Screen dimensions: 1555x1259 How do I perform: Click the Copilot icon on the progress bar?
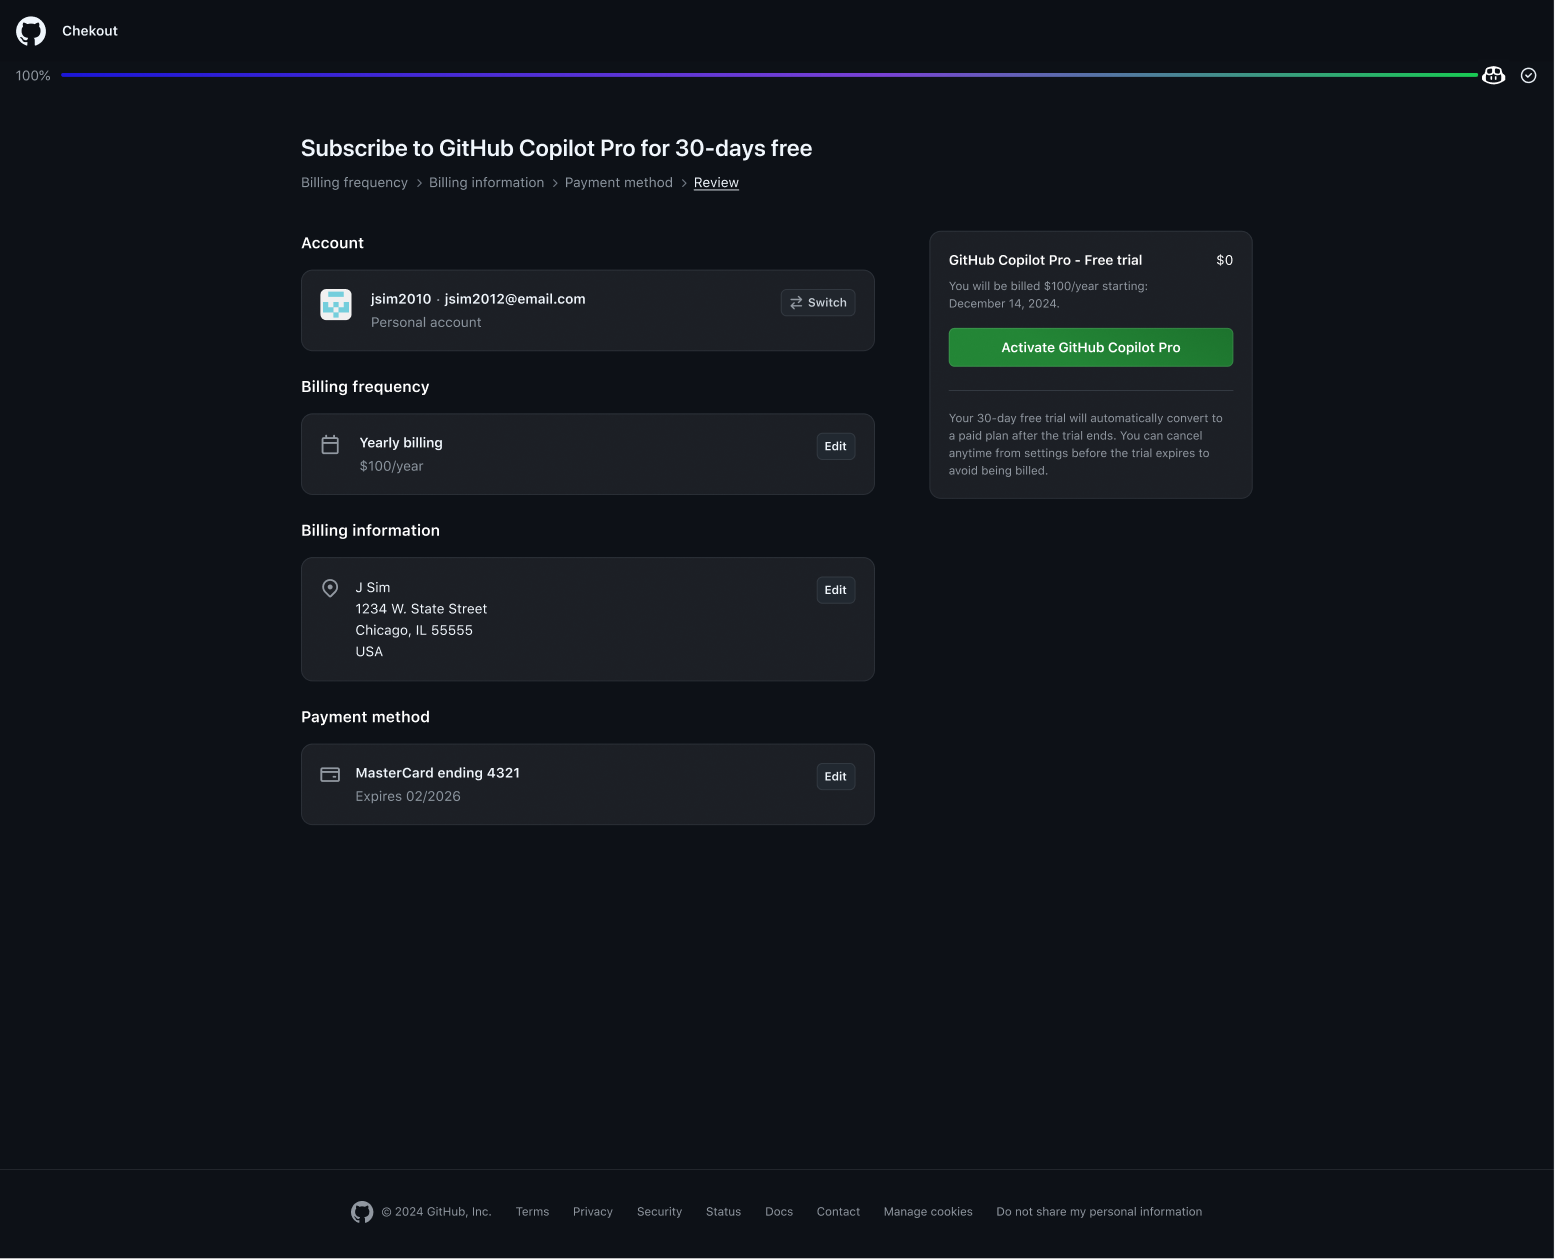[1493, 76]
